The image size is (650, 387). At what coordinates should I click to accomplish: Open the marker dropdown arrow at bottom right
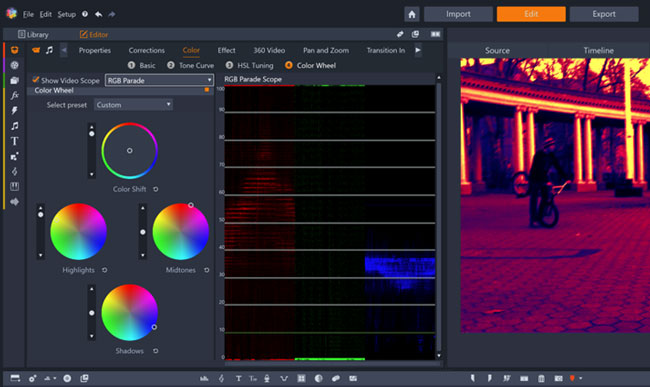point(581,378)
